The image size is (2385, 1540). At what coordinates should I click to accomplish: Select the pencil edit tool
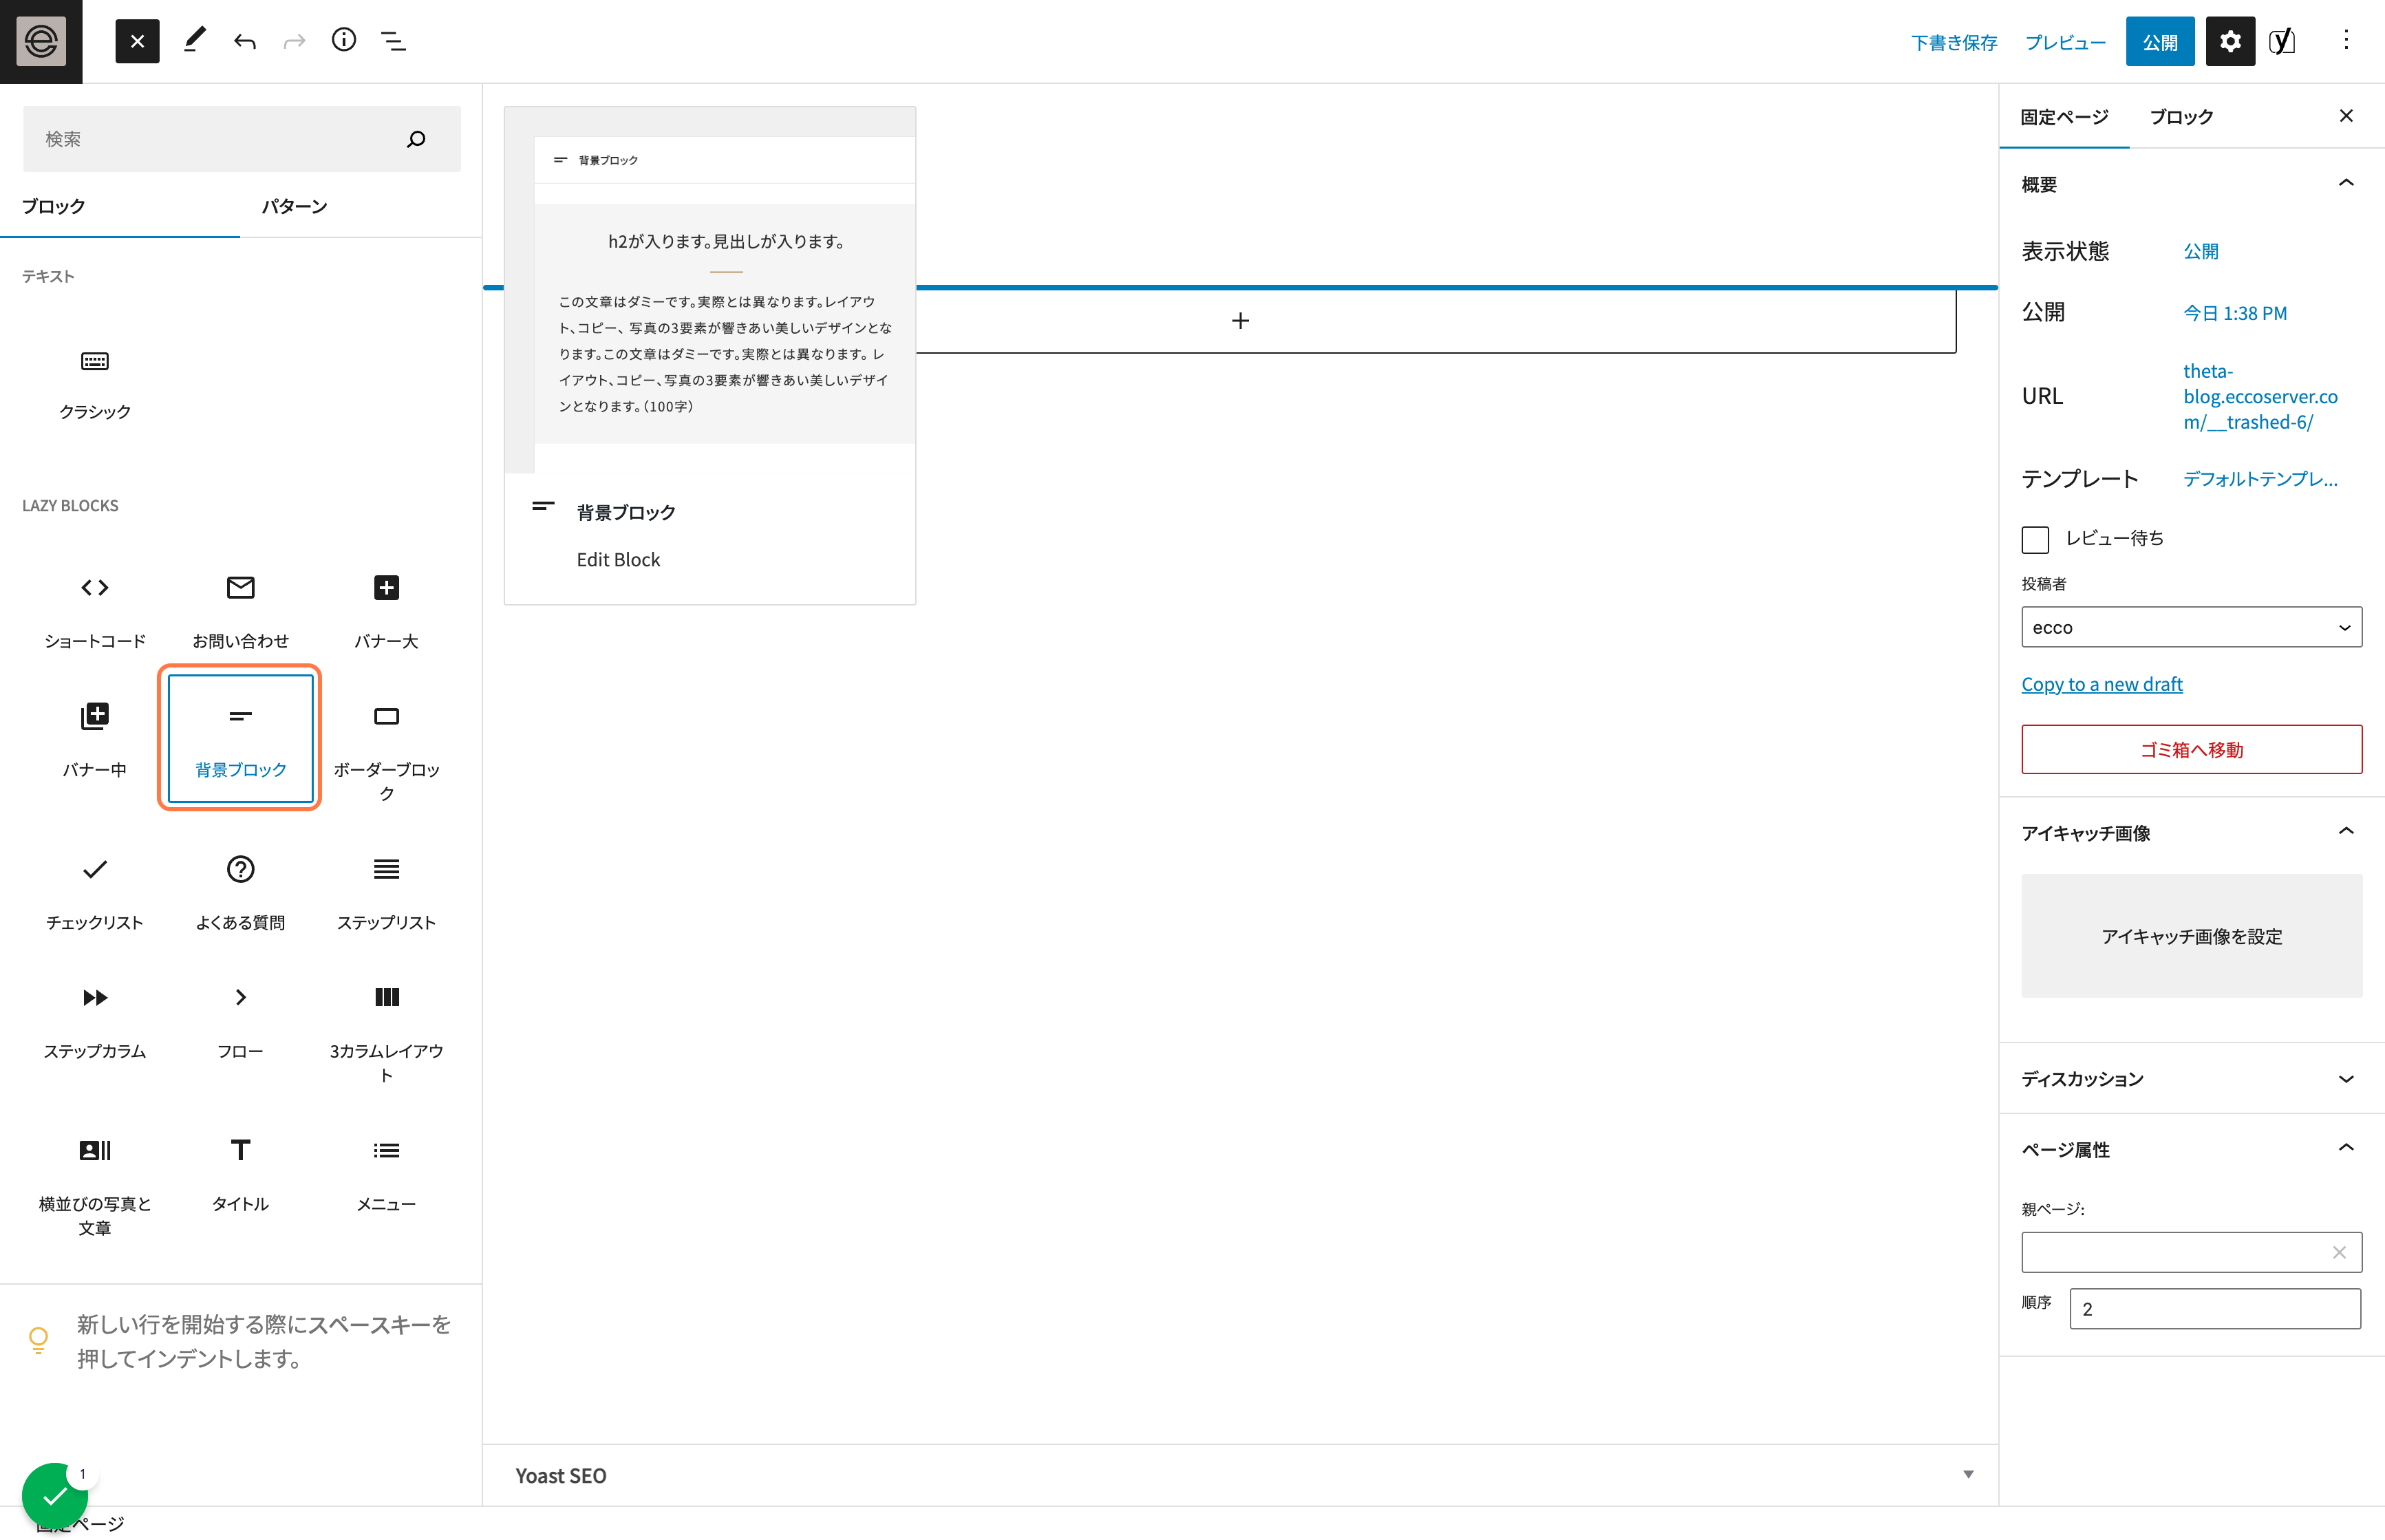coord(195,41)
